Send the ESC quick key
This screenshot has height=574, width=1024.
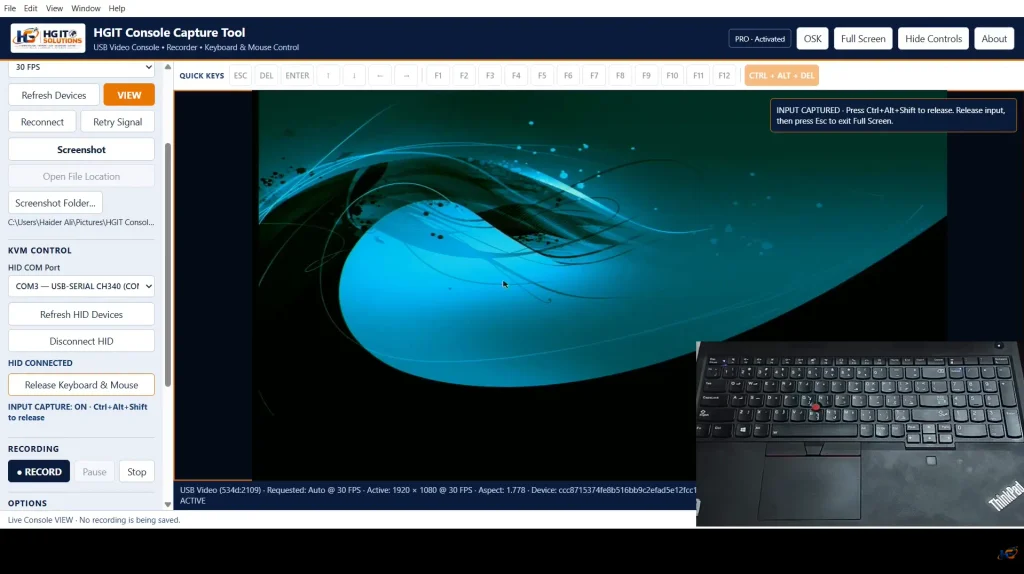coord(240,76)
